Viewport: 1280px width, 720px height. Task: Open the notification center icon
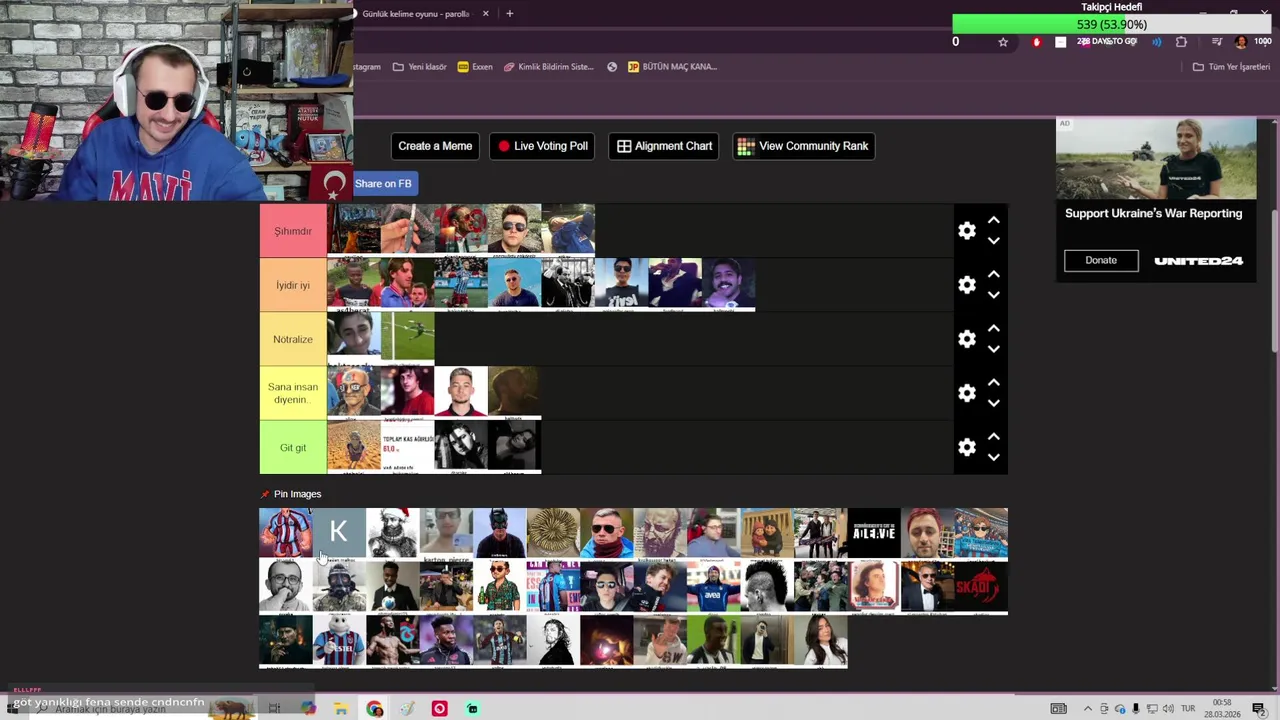1258,709
